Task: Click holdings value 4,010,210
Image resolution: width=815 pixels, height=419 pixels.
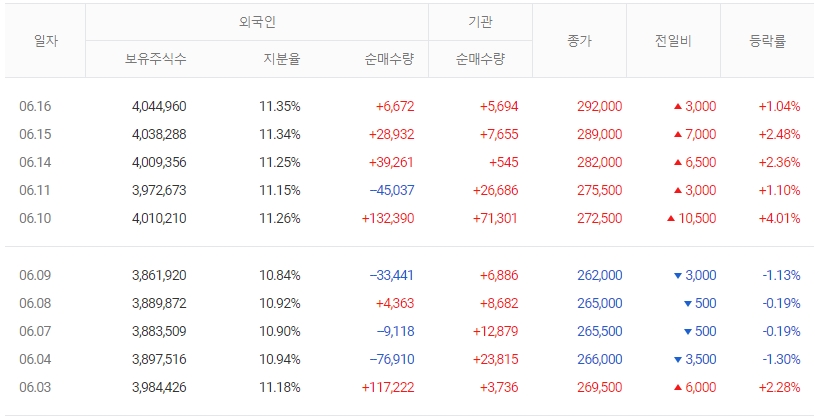Action: pos(159,218)
